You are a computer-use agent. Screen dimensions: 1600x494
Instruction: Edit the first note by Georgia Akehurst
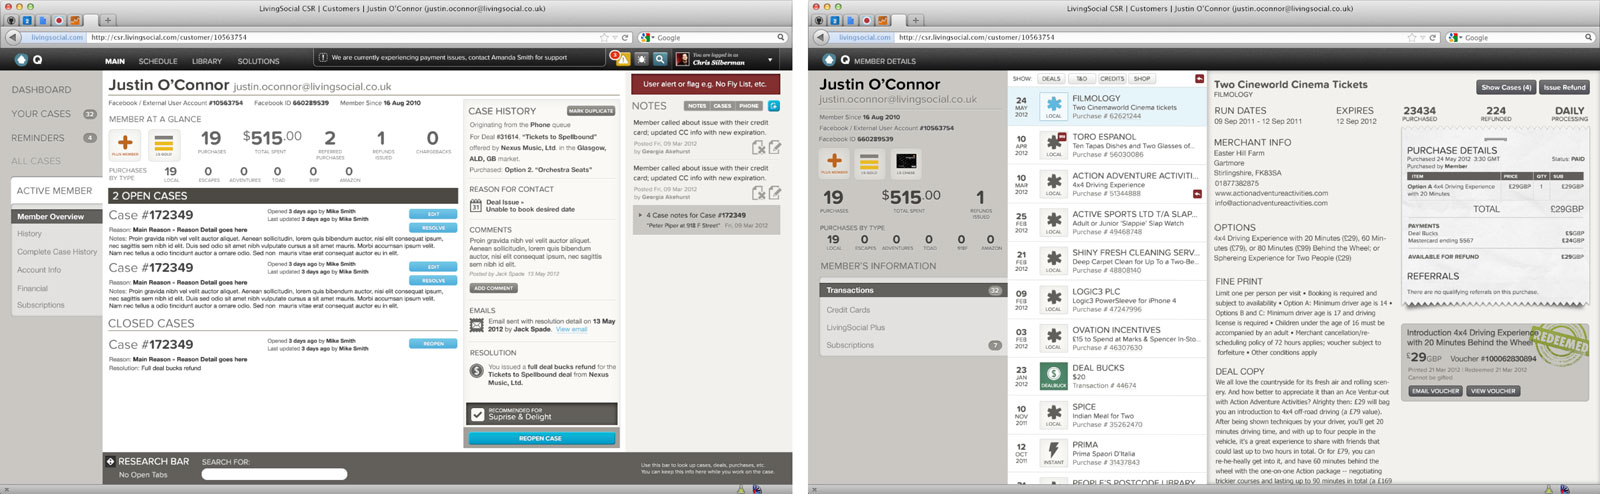point(774,148)
